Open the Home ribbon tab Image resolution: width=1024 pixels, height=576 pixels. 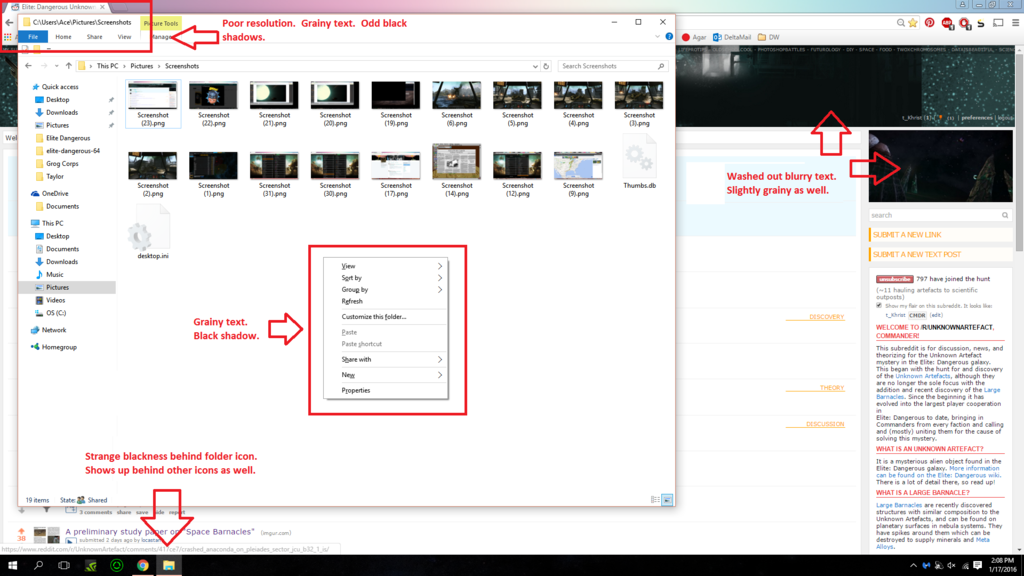(63, 37)
